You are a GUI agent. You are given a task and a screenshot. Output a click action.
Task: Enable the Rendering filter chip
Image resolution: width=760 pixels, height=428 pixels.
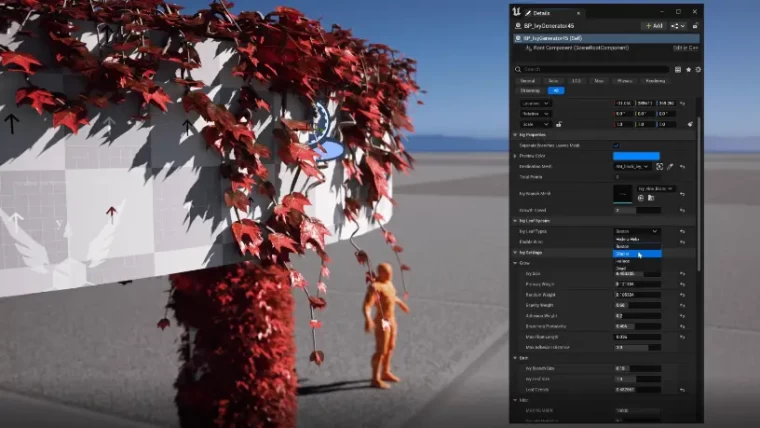click(655, 81)
